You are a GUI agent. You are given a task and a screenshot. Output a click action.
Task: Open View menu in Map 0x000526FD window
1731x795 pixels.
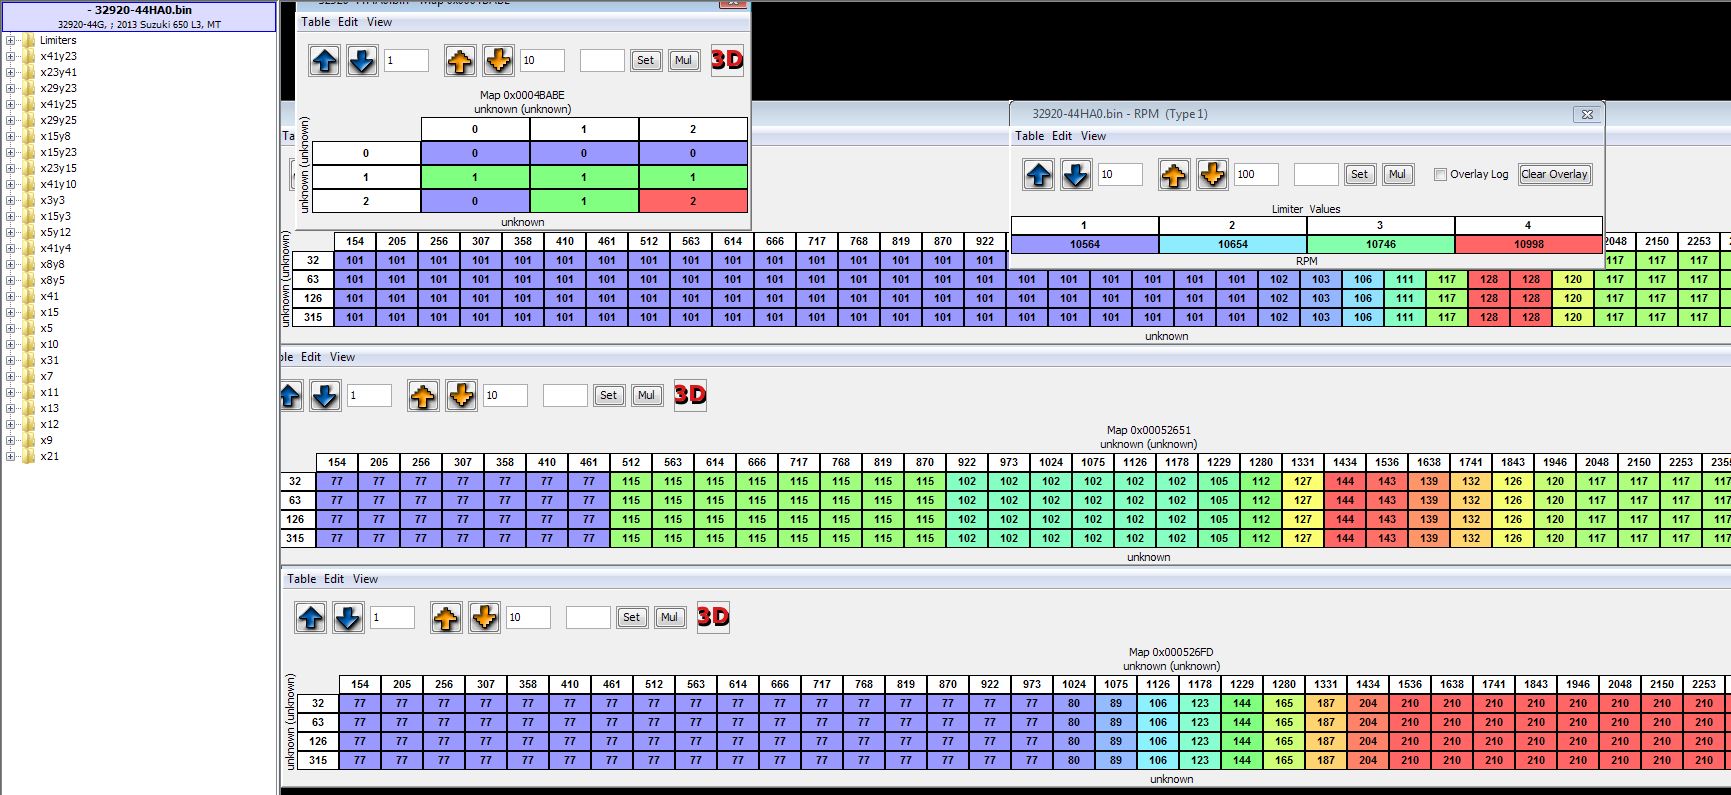point(365,579)
